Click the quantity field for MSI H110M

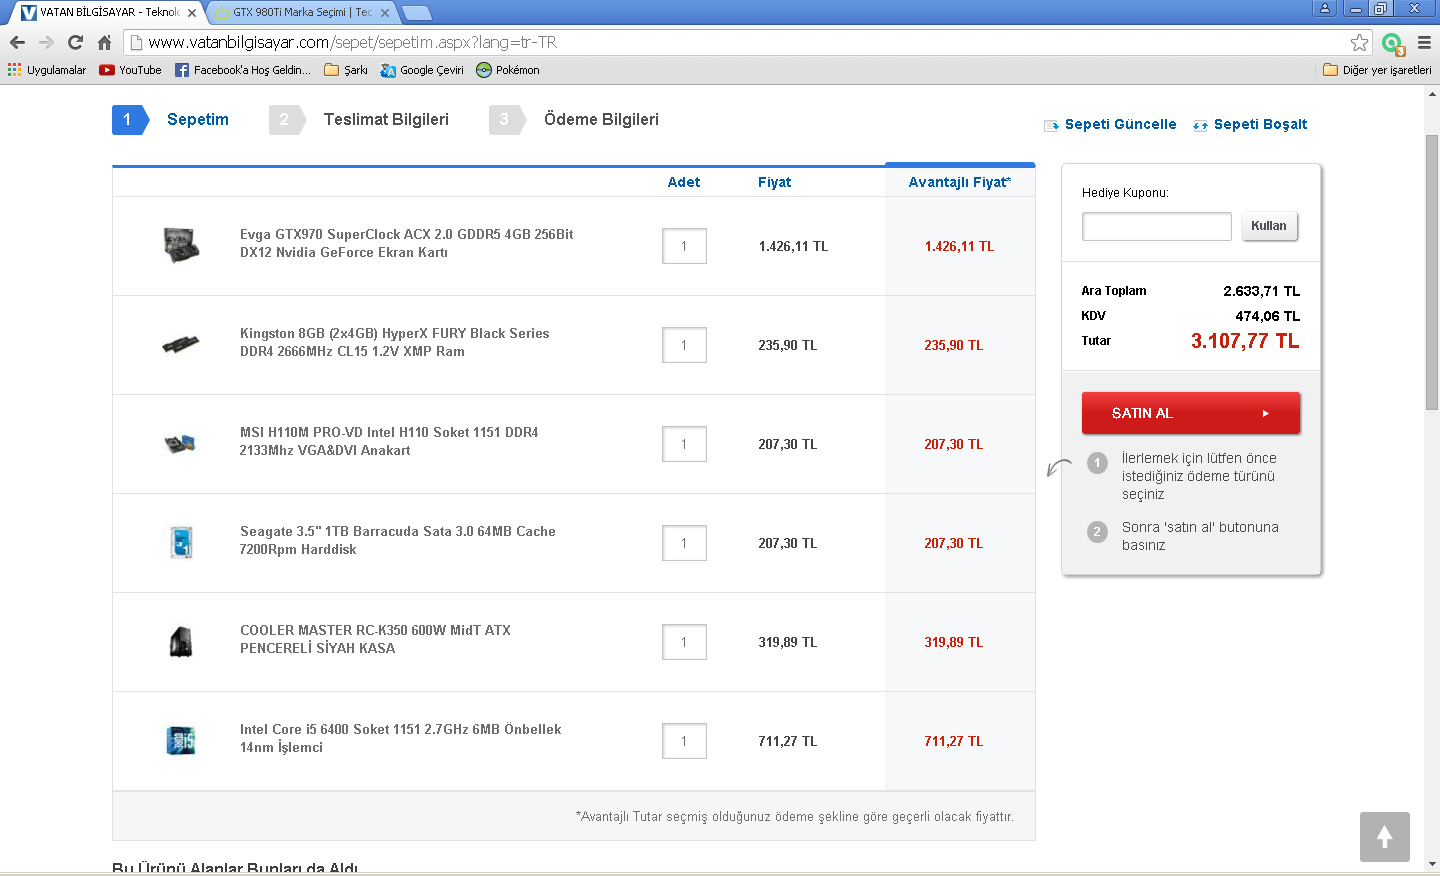click(x=684, y=444)
